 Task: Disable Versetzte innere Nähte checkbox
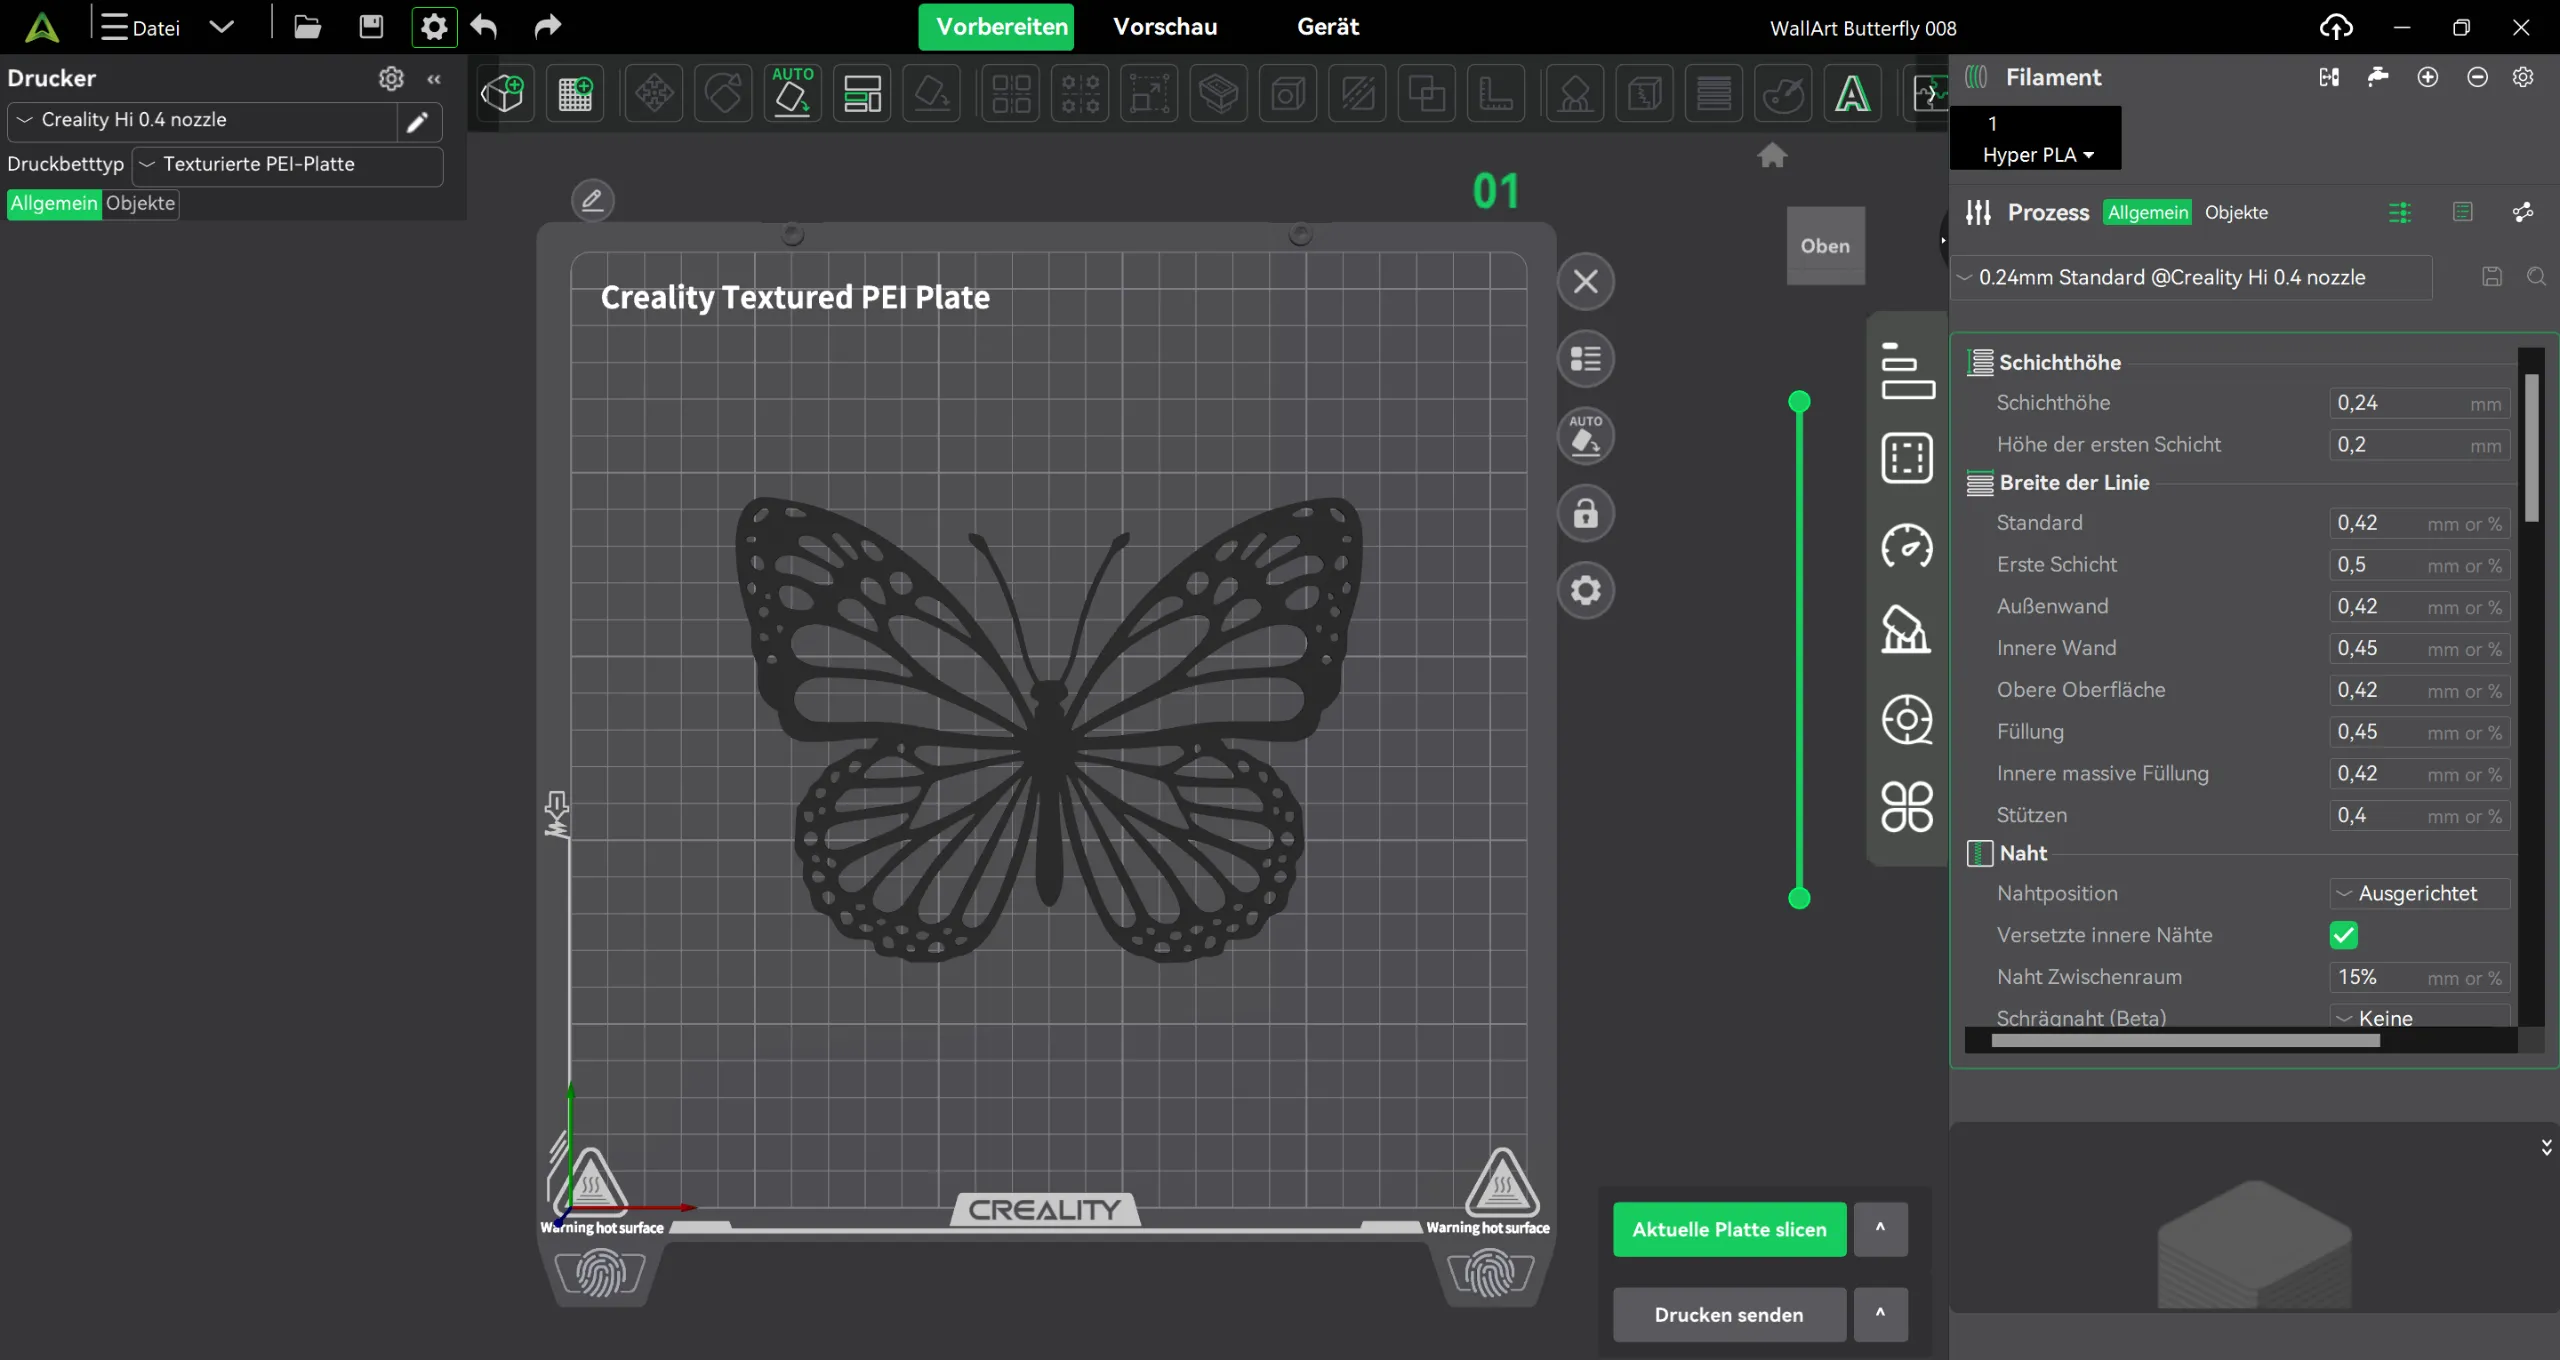[2344, 935]
